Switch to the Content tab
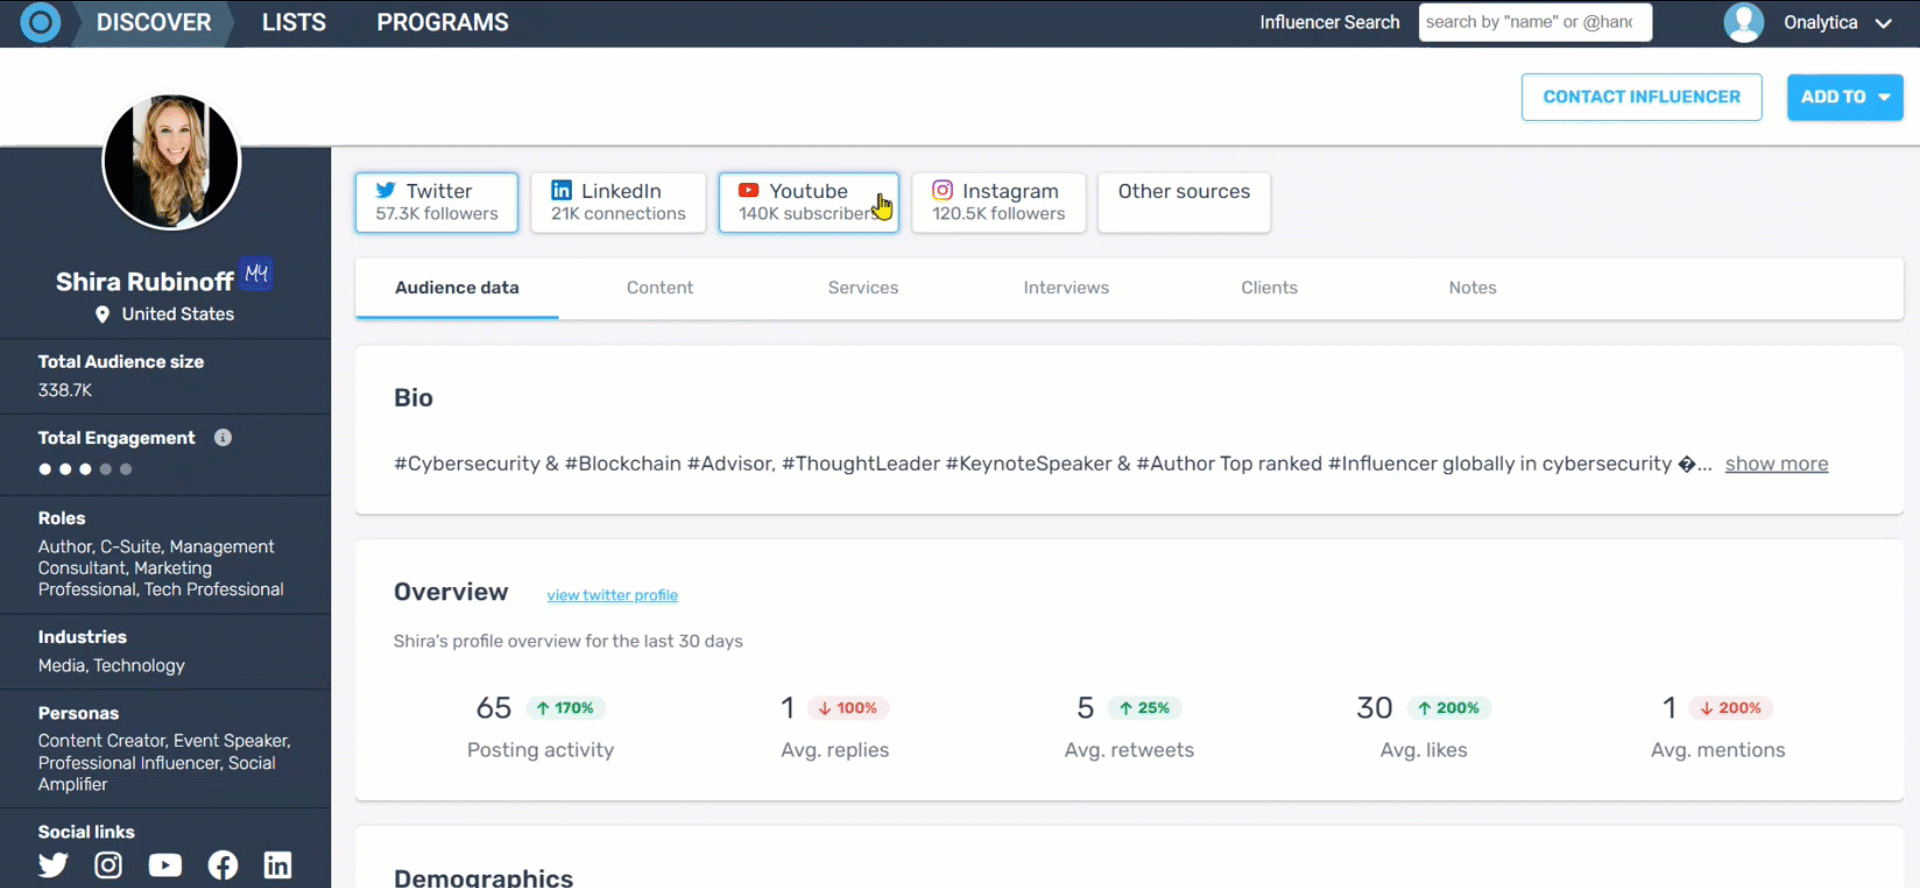 click(659, 288)
